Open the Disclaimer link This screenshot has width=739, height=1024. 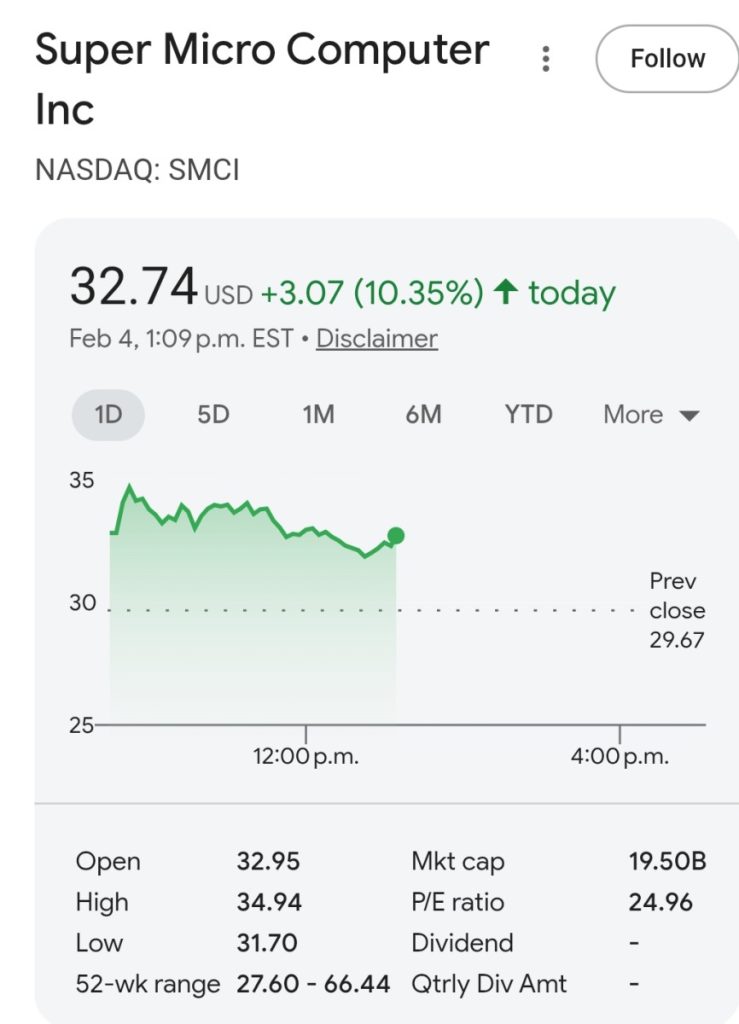point(377,339)
